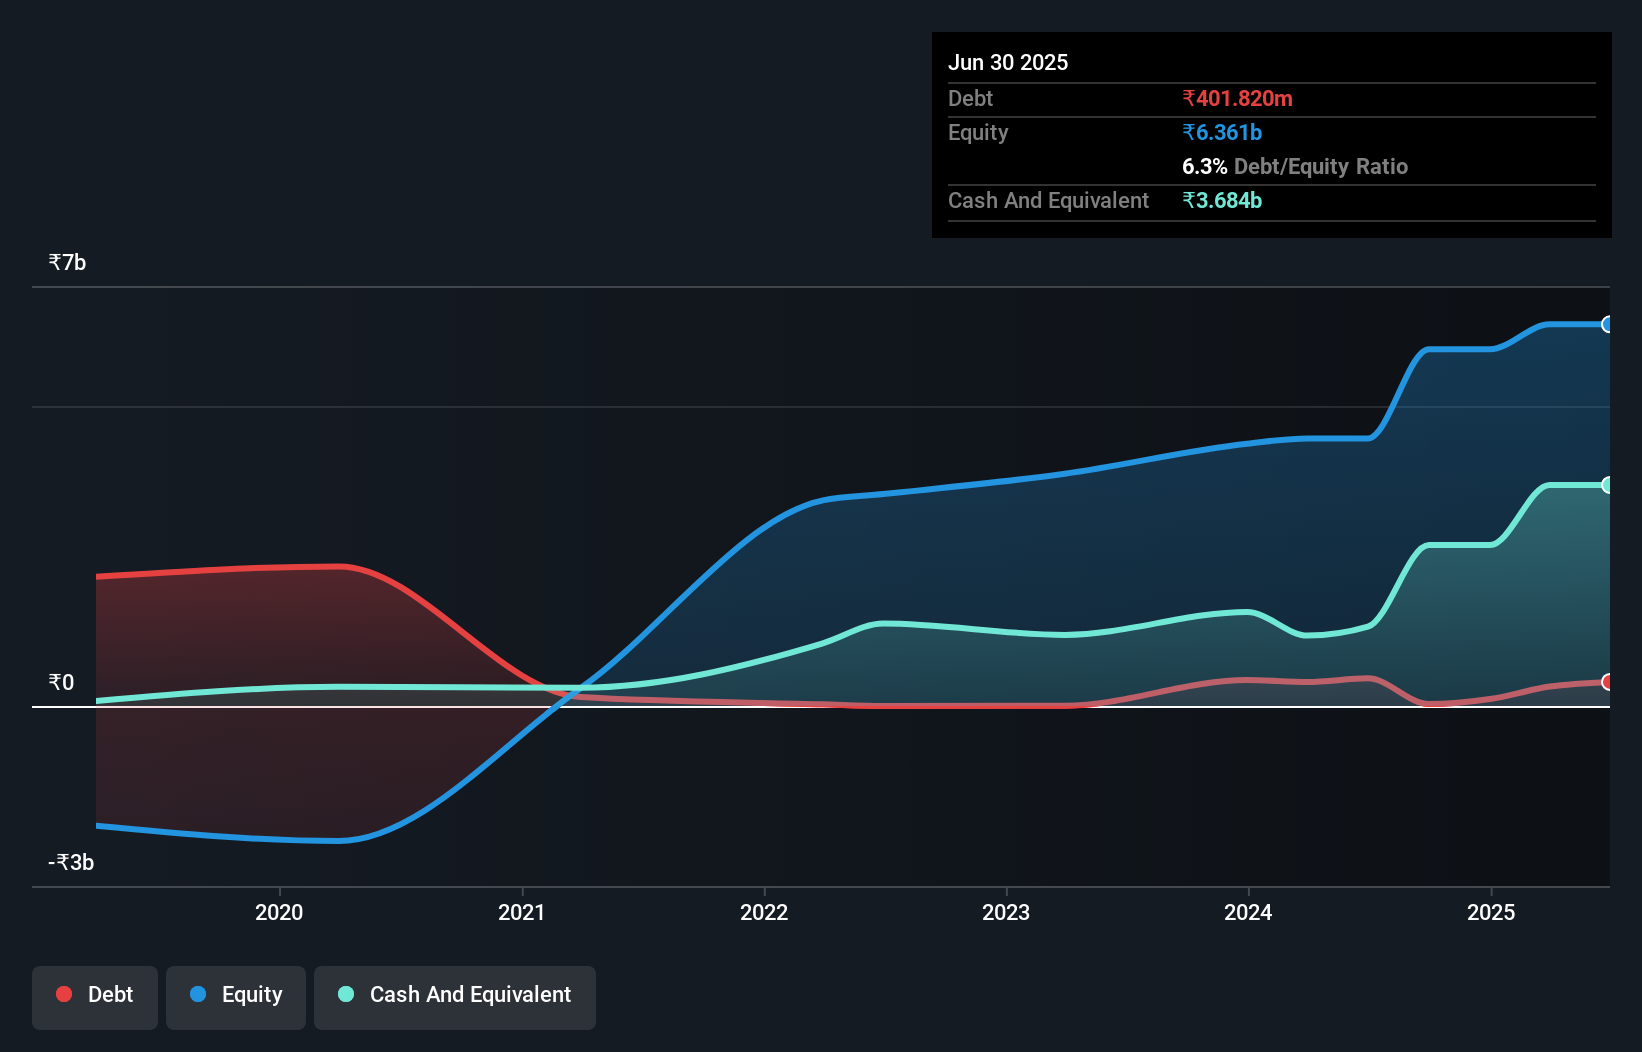
Task: Select the 2022 x-axis label
Action: [764, 912]
